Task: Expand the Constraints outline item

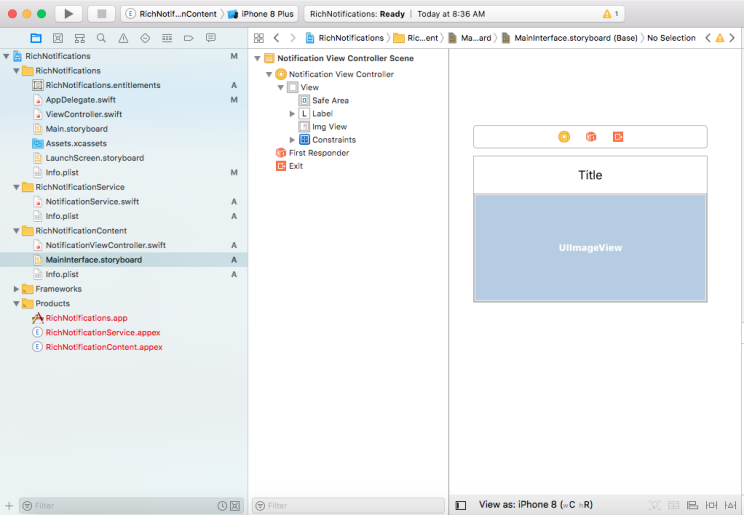Action: coord(292,140)
